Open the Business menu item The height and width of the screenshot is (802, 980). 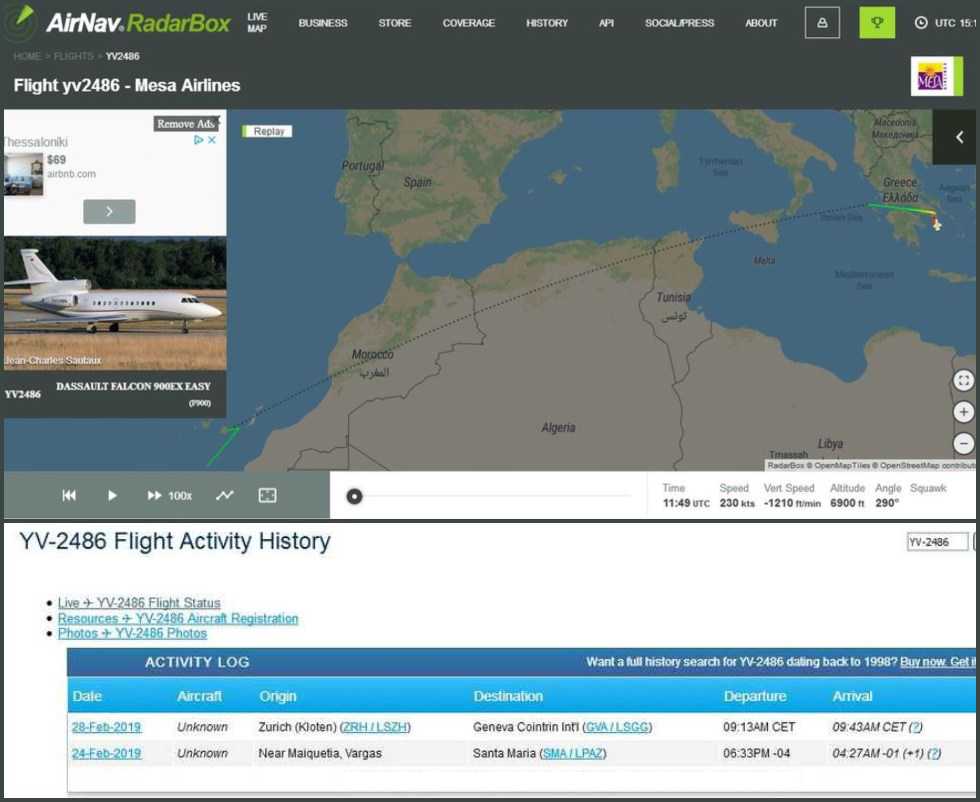click(322, 23)
